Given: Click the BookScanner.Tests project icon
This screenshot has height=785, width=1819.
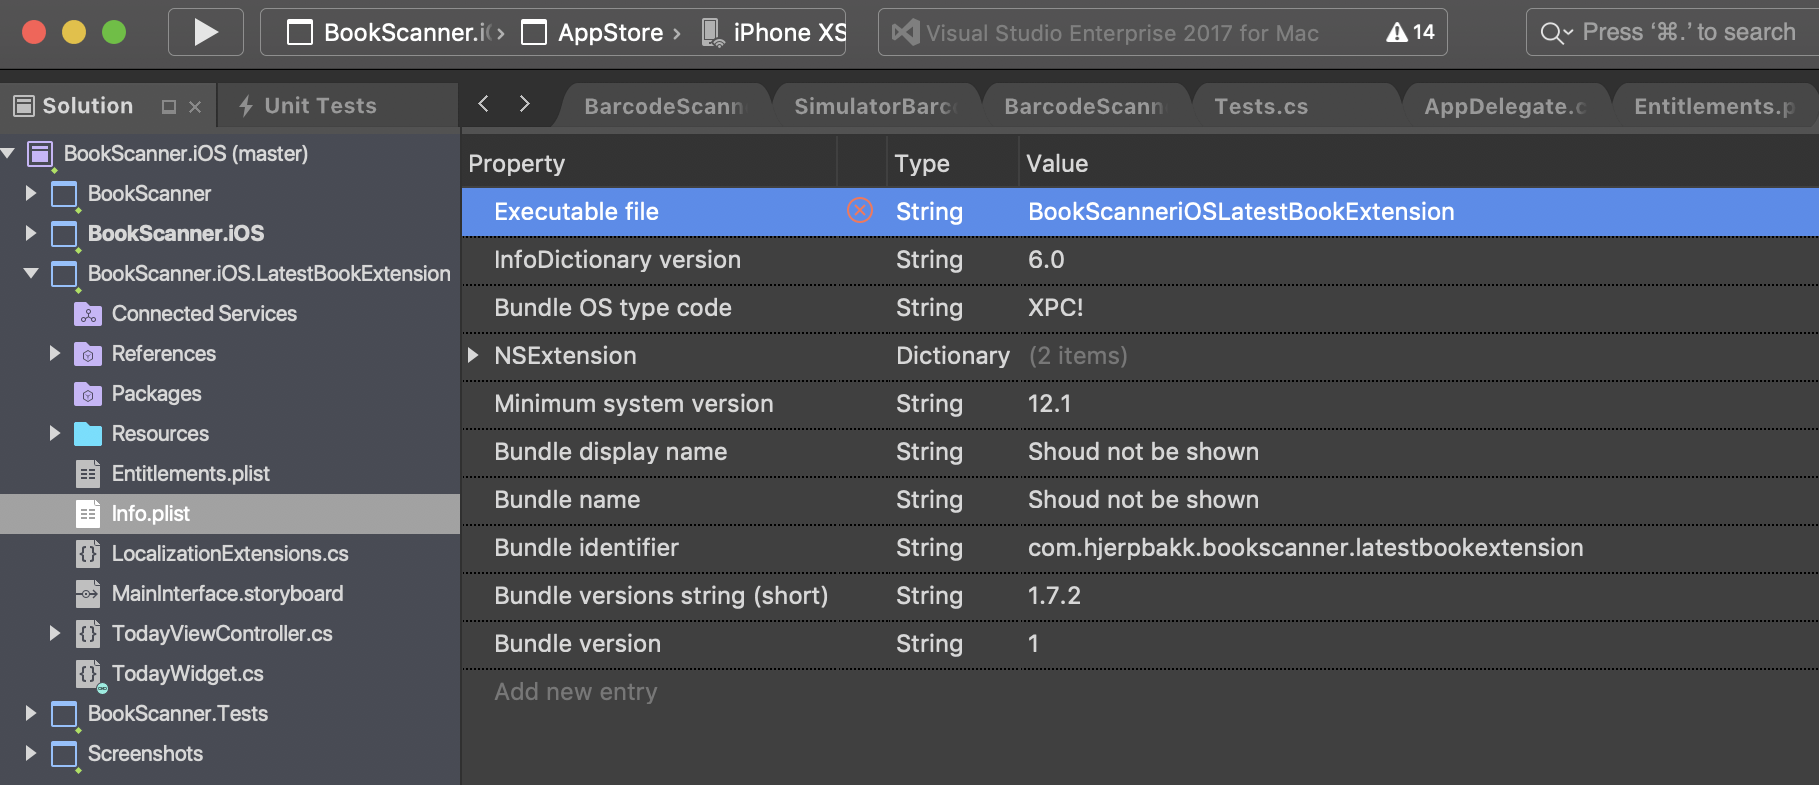Looking at the screenshot, I should tap(64, 714).
